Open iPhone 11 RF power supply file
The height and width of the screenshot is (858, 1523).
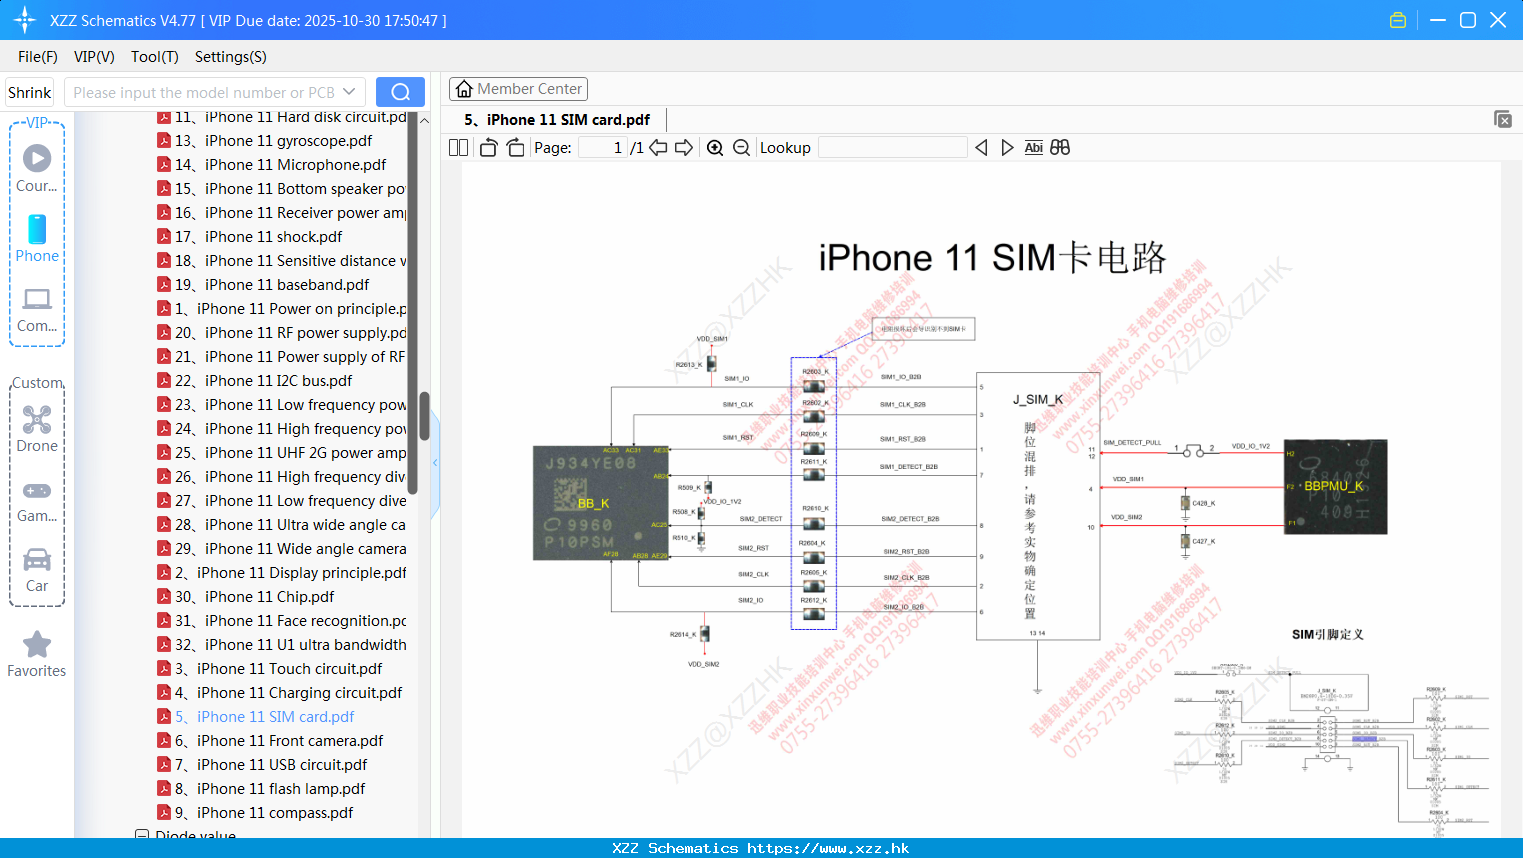pyautogui.click(x=282, y=333)
